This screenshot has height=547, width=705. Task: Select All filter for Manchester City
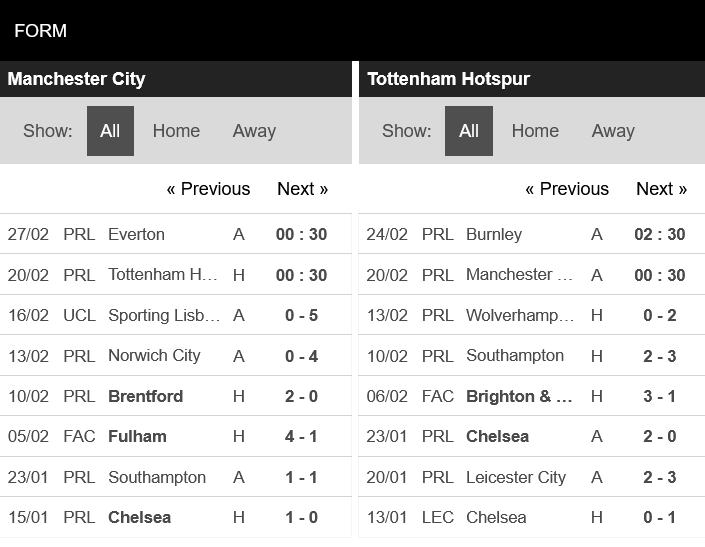tap(110, 131)
